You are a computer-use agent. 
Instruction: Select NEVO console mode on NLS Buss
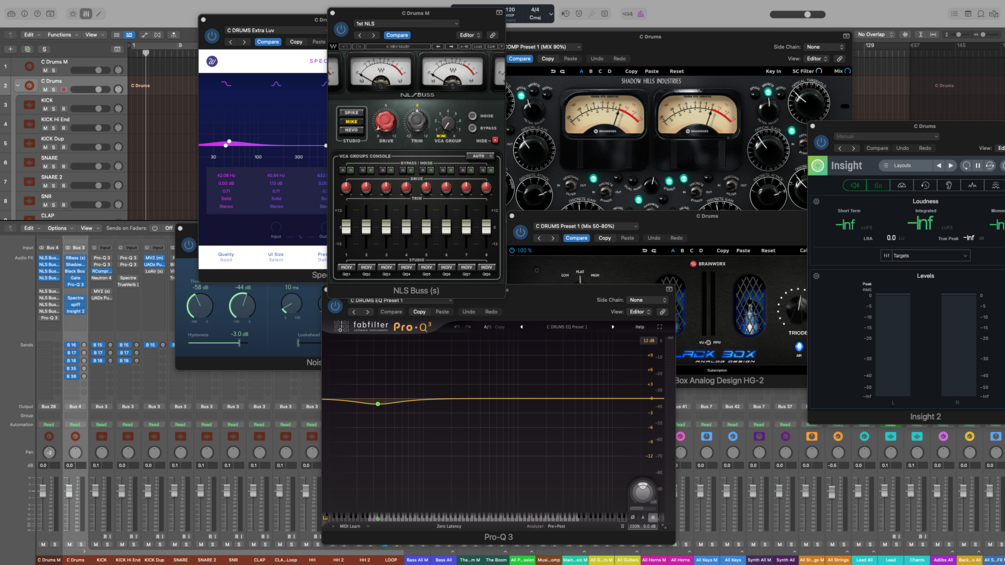(352, 129)
